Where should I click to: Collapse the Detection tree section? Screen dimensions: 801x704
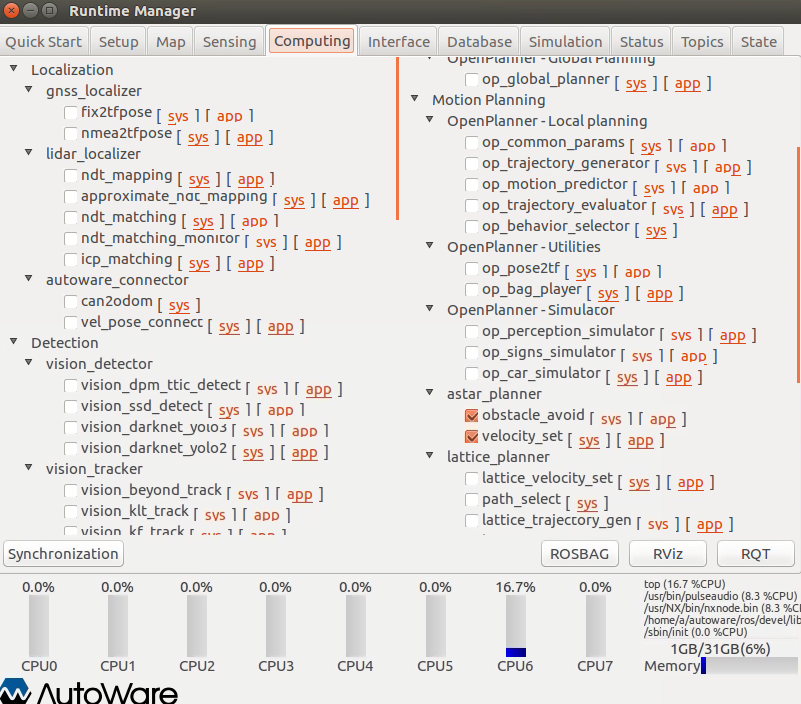pos(14,341)
